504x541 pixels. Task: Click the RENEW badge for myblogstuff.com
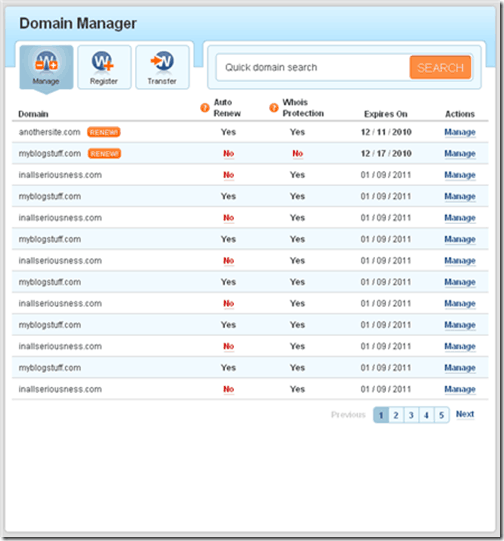105,154
